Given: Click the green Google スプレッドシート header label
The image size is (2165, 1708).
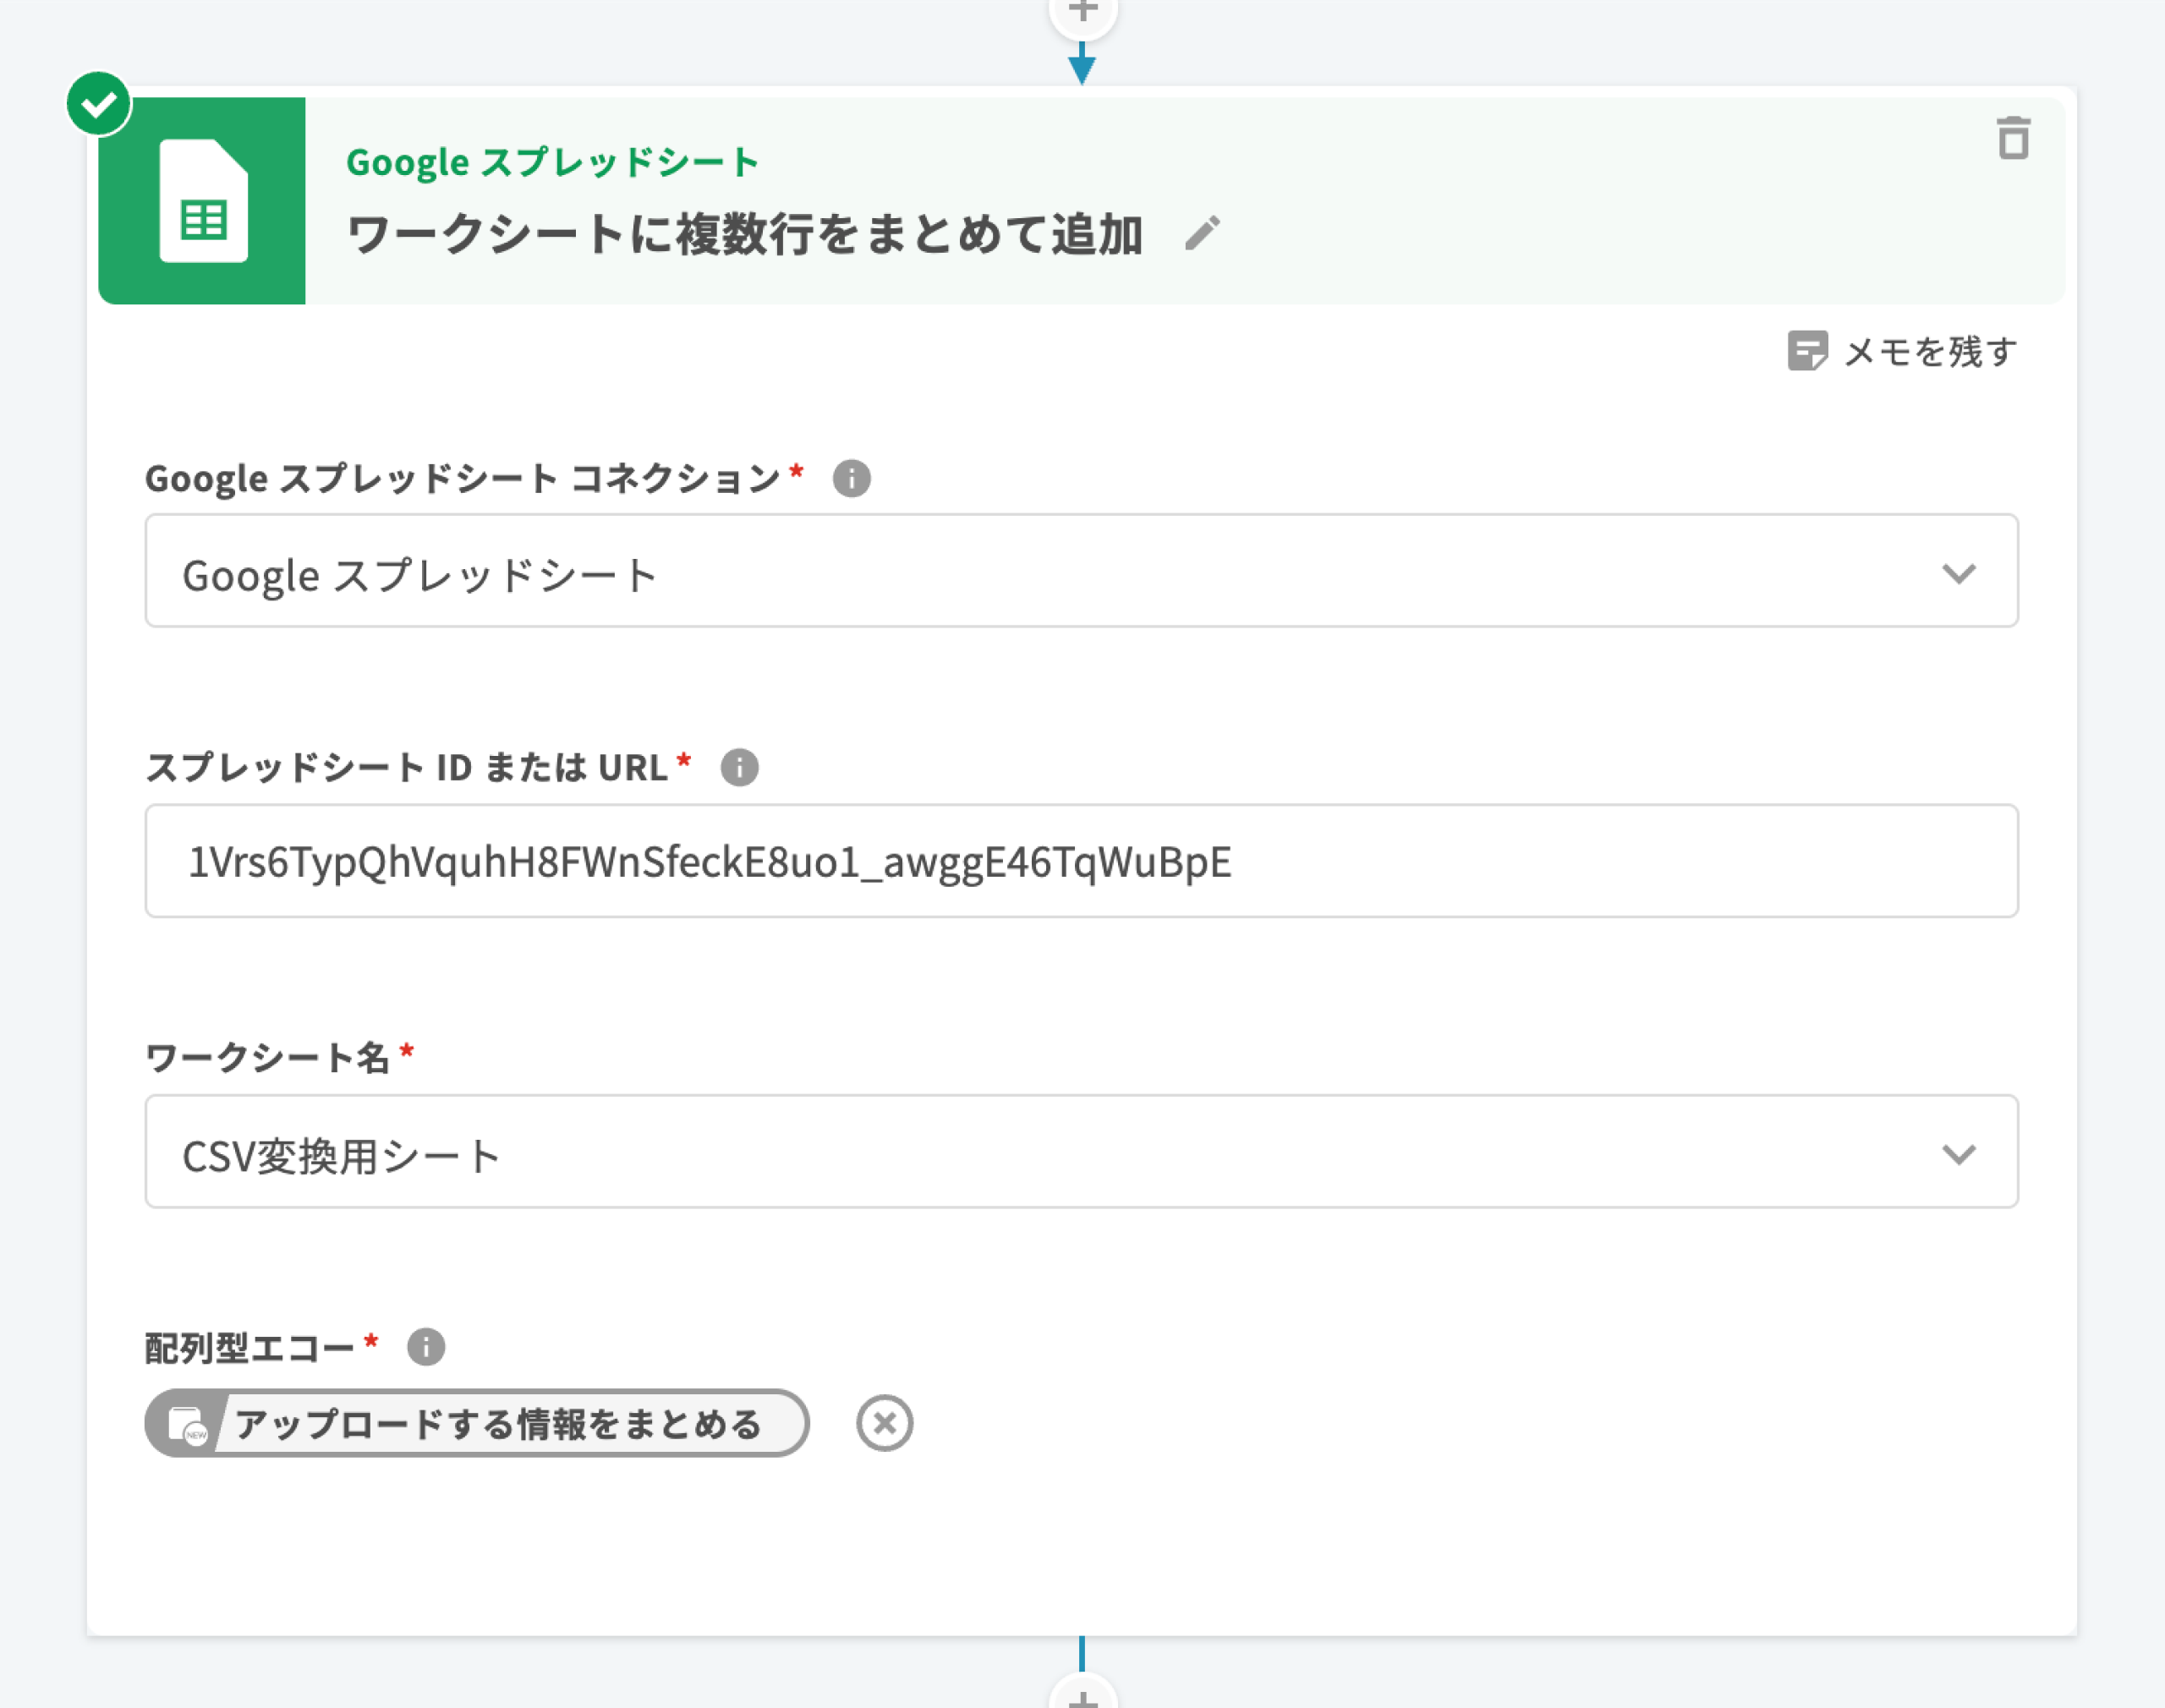Looking at the screenshot, I should 552,162.
